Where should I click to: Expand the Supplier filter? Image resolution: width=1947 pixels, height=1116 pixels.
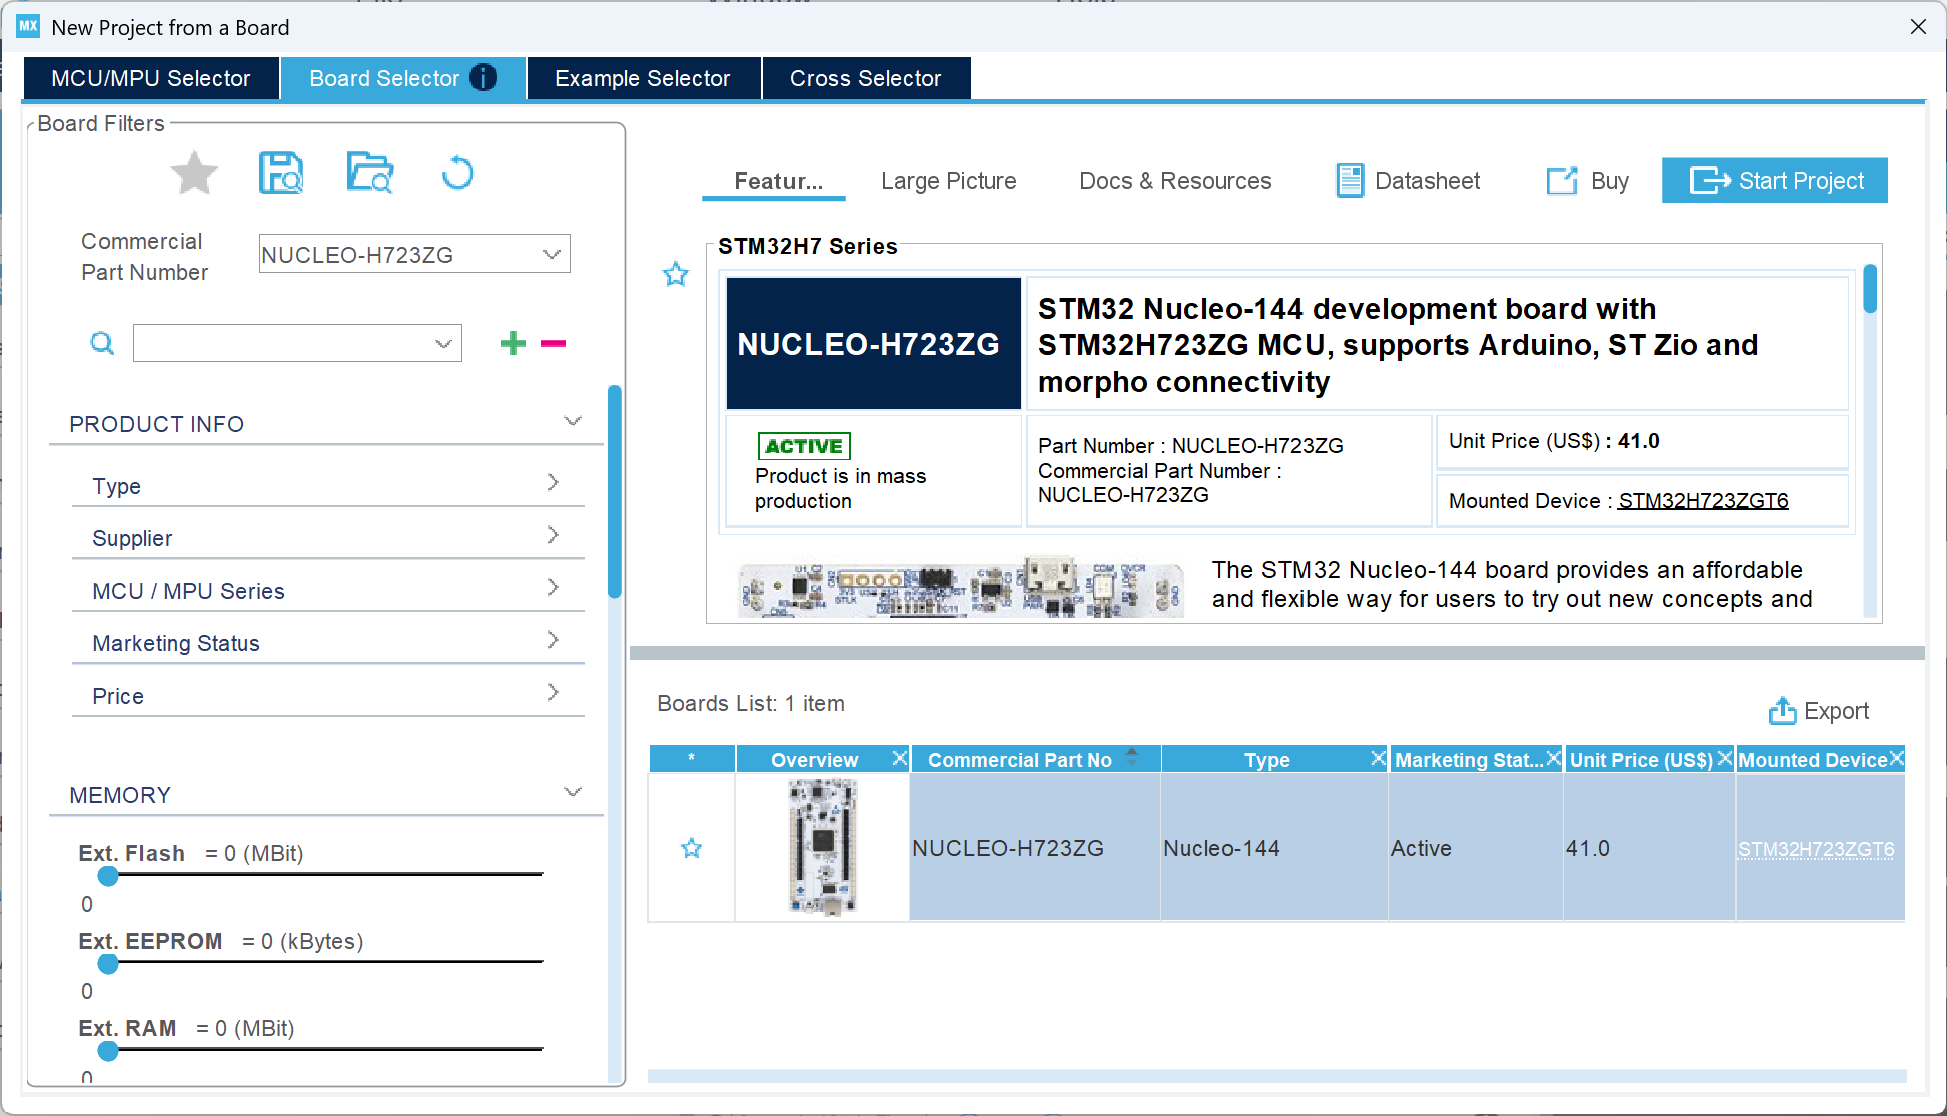[x=553, y=535]
